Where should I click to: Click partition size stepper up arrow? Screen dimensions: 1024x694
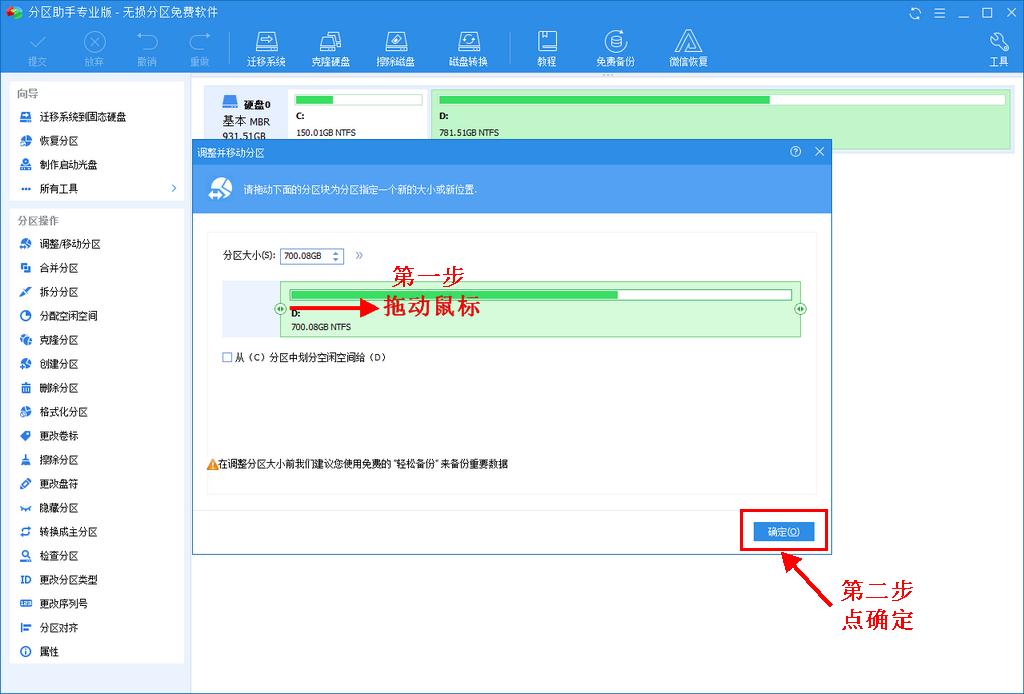[334, 251]
